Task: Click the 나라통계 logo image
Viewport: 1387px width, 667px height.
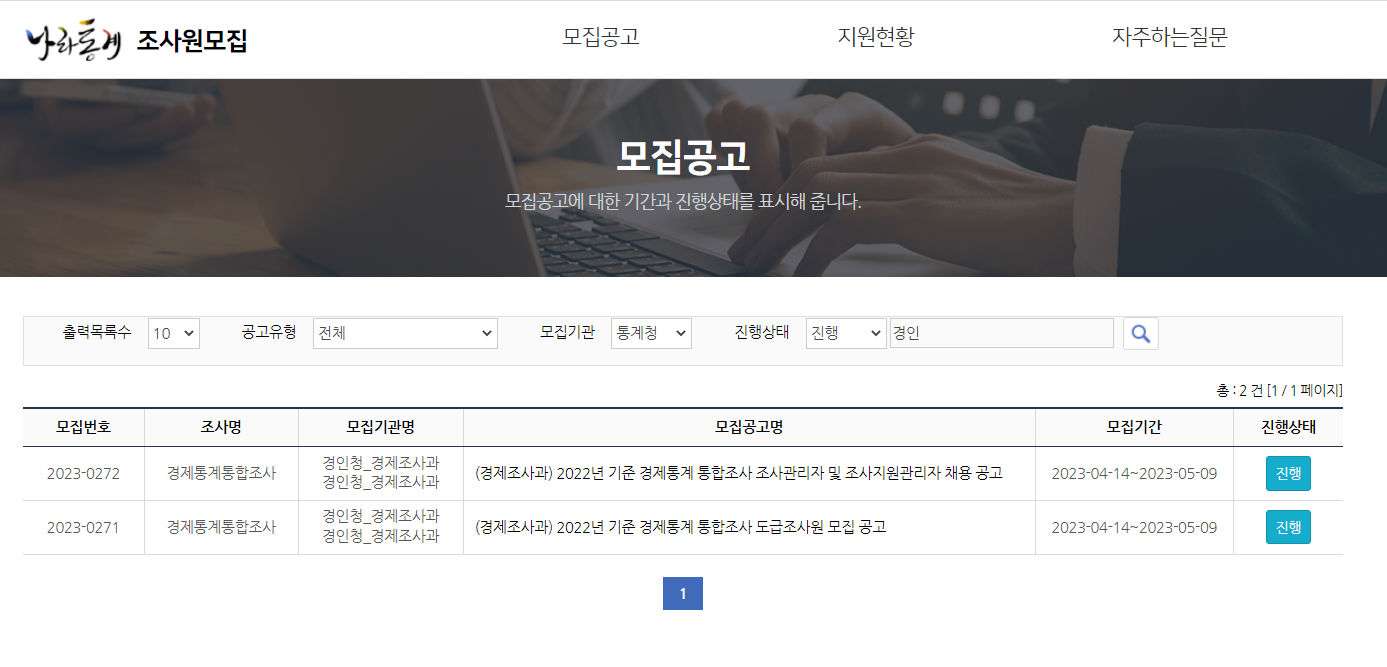Action: [74, 40]
